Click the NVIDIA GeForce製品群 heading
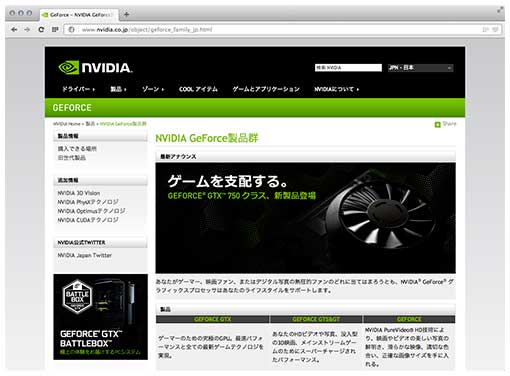 tap(207, 138)
